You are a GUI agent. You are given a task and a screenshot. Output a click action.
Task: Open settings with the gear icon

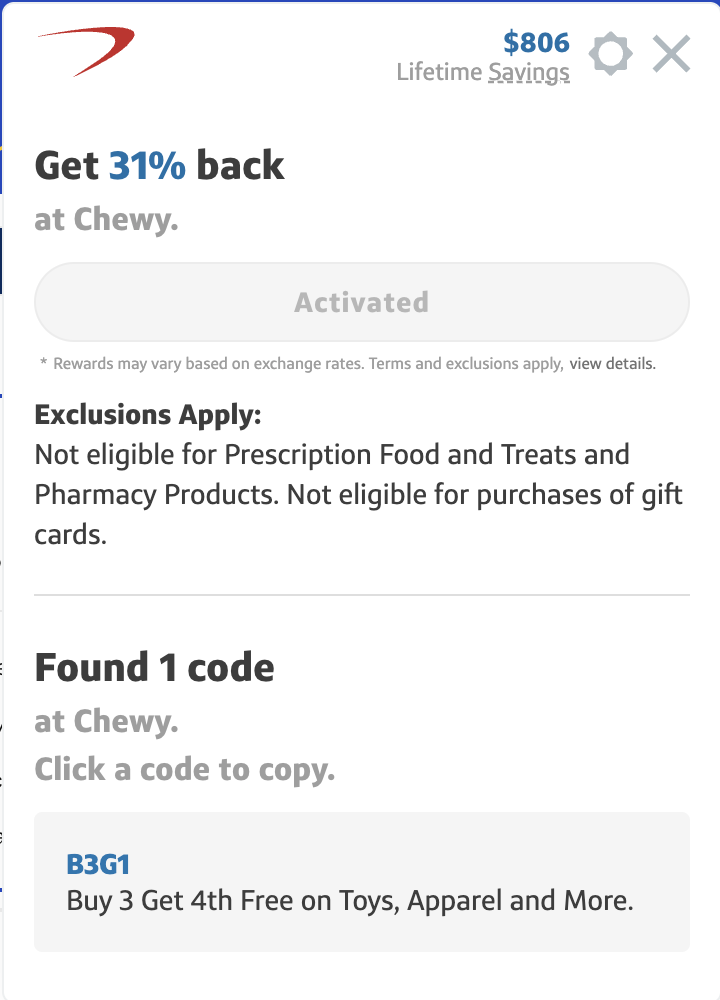click(x=610, y=54)
